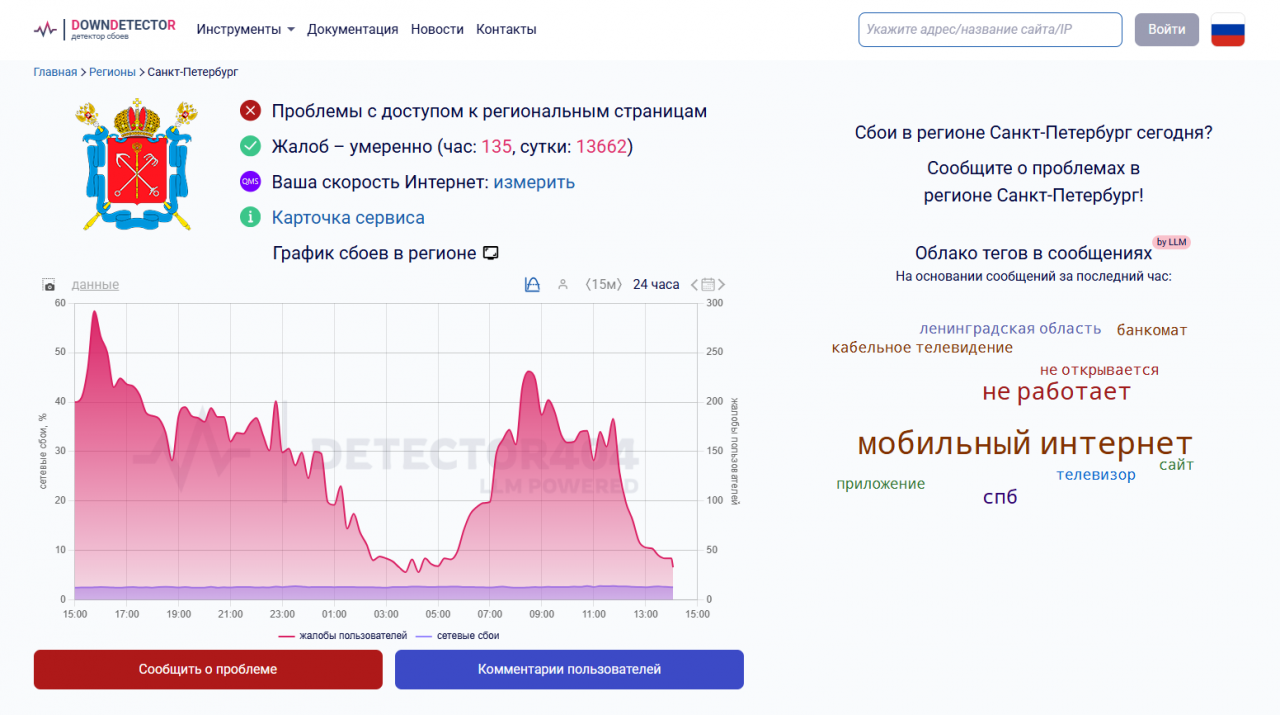1280x715 pixels.
Task: Click the DownDetector logo
Action: (x=104, y=29)
